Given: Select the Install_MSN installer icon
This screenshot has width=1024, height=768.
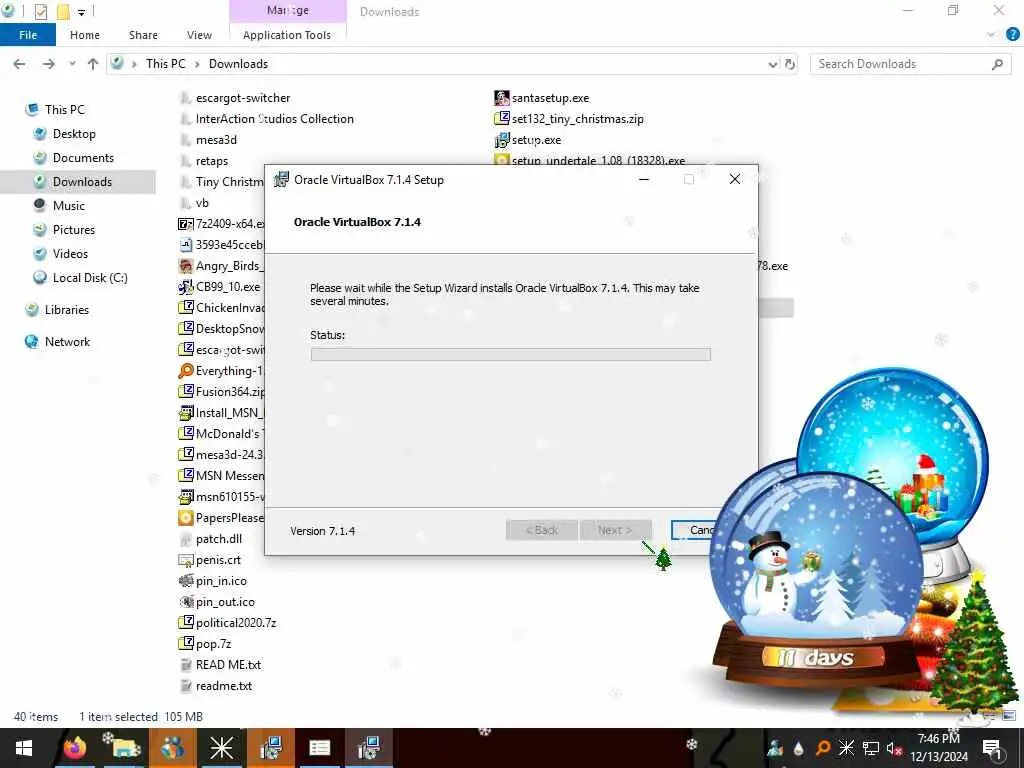Looking at the screenshot, I should (185, 413).
